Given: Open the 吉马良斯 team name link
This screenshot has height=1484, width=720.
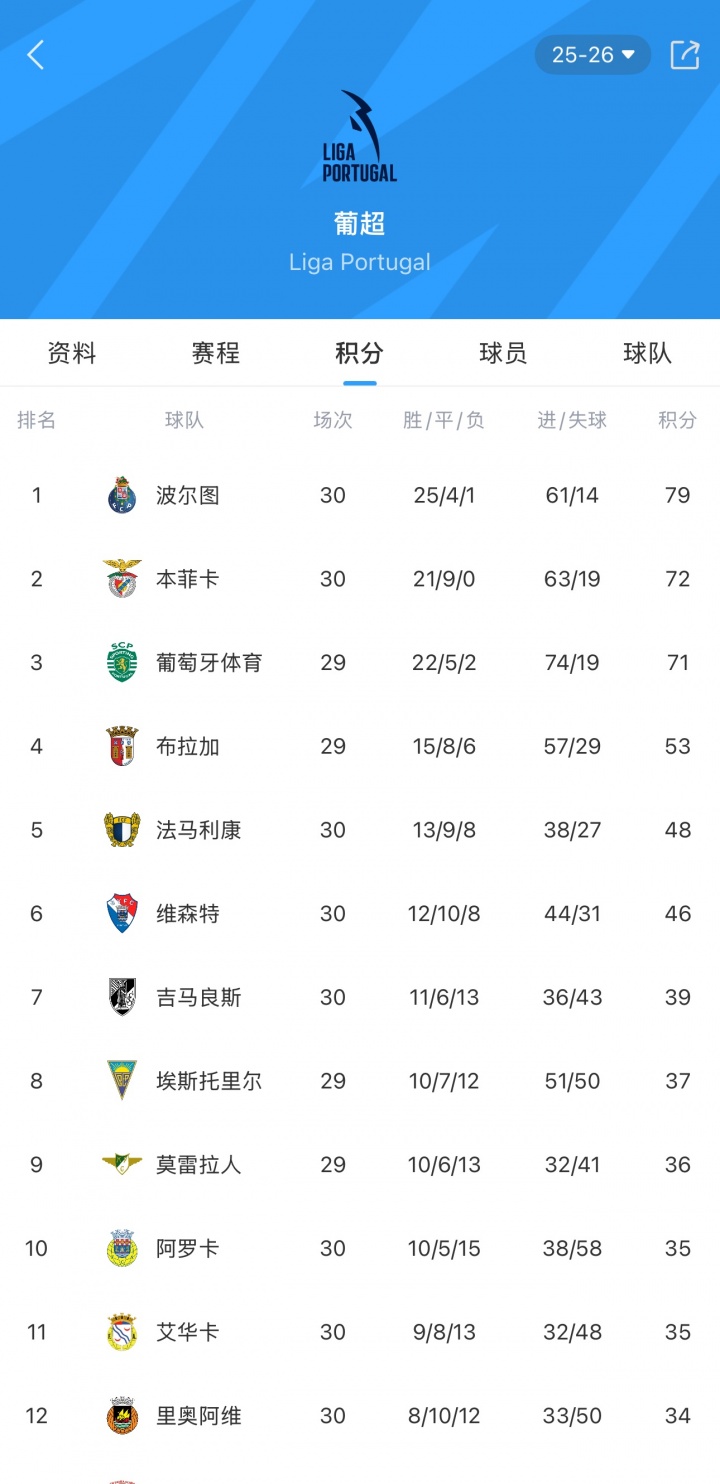Looking at the screenshot, I should tap(199, 997).
